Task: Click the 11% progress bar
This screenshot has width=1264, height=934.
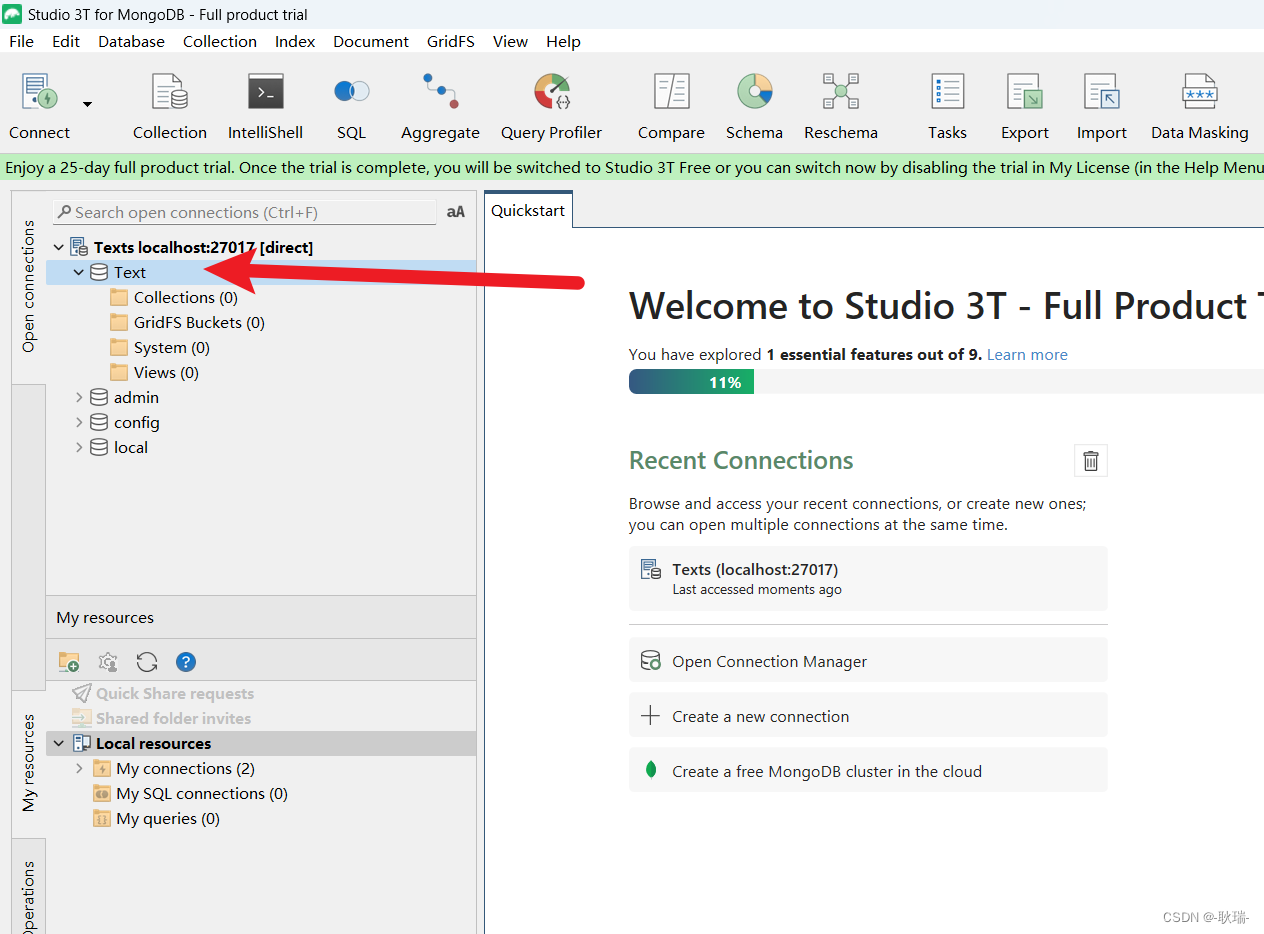Action: click(x=691, y=382)
